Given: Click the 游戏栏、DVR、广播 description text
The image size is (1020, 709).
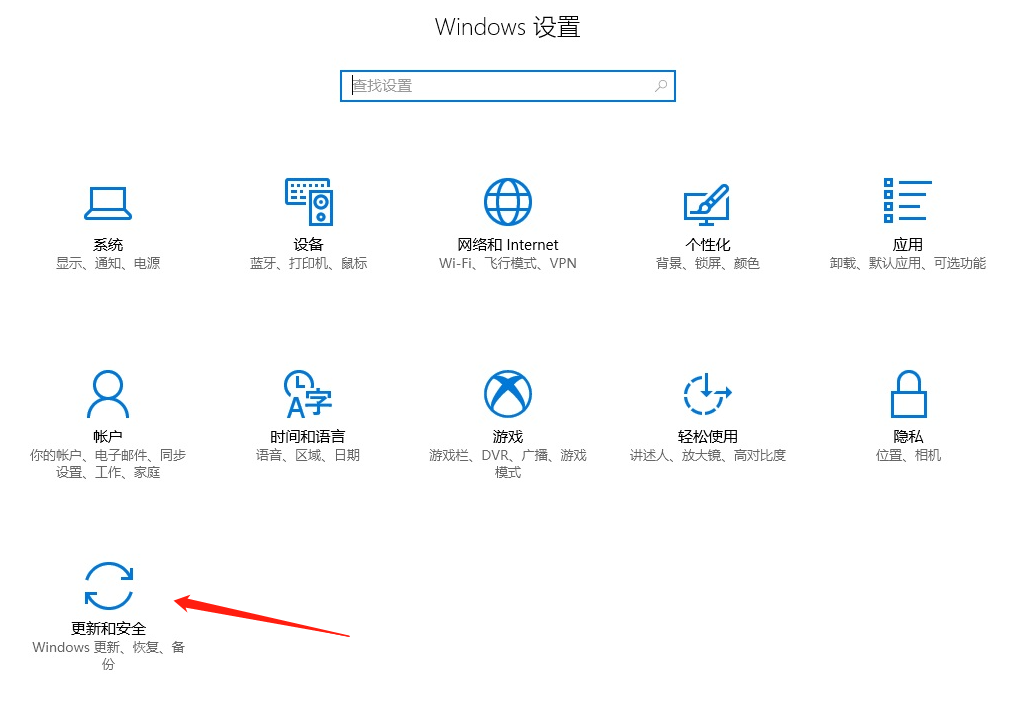Looking at the screenshot, I should (x=507, y=463).
